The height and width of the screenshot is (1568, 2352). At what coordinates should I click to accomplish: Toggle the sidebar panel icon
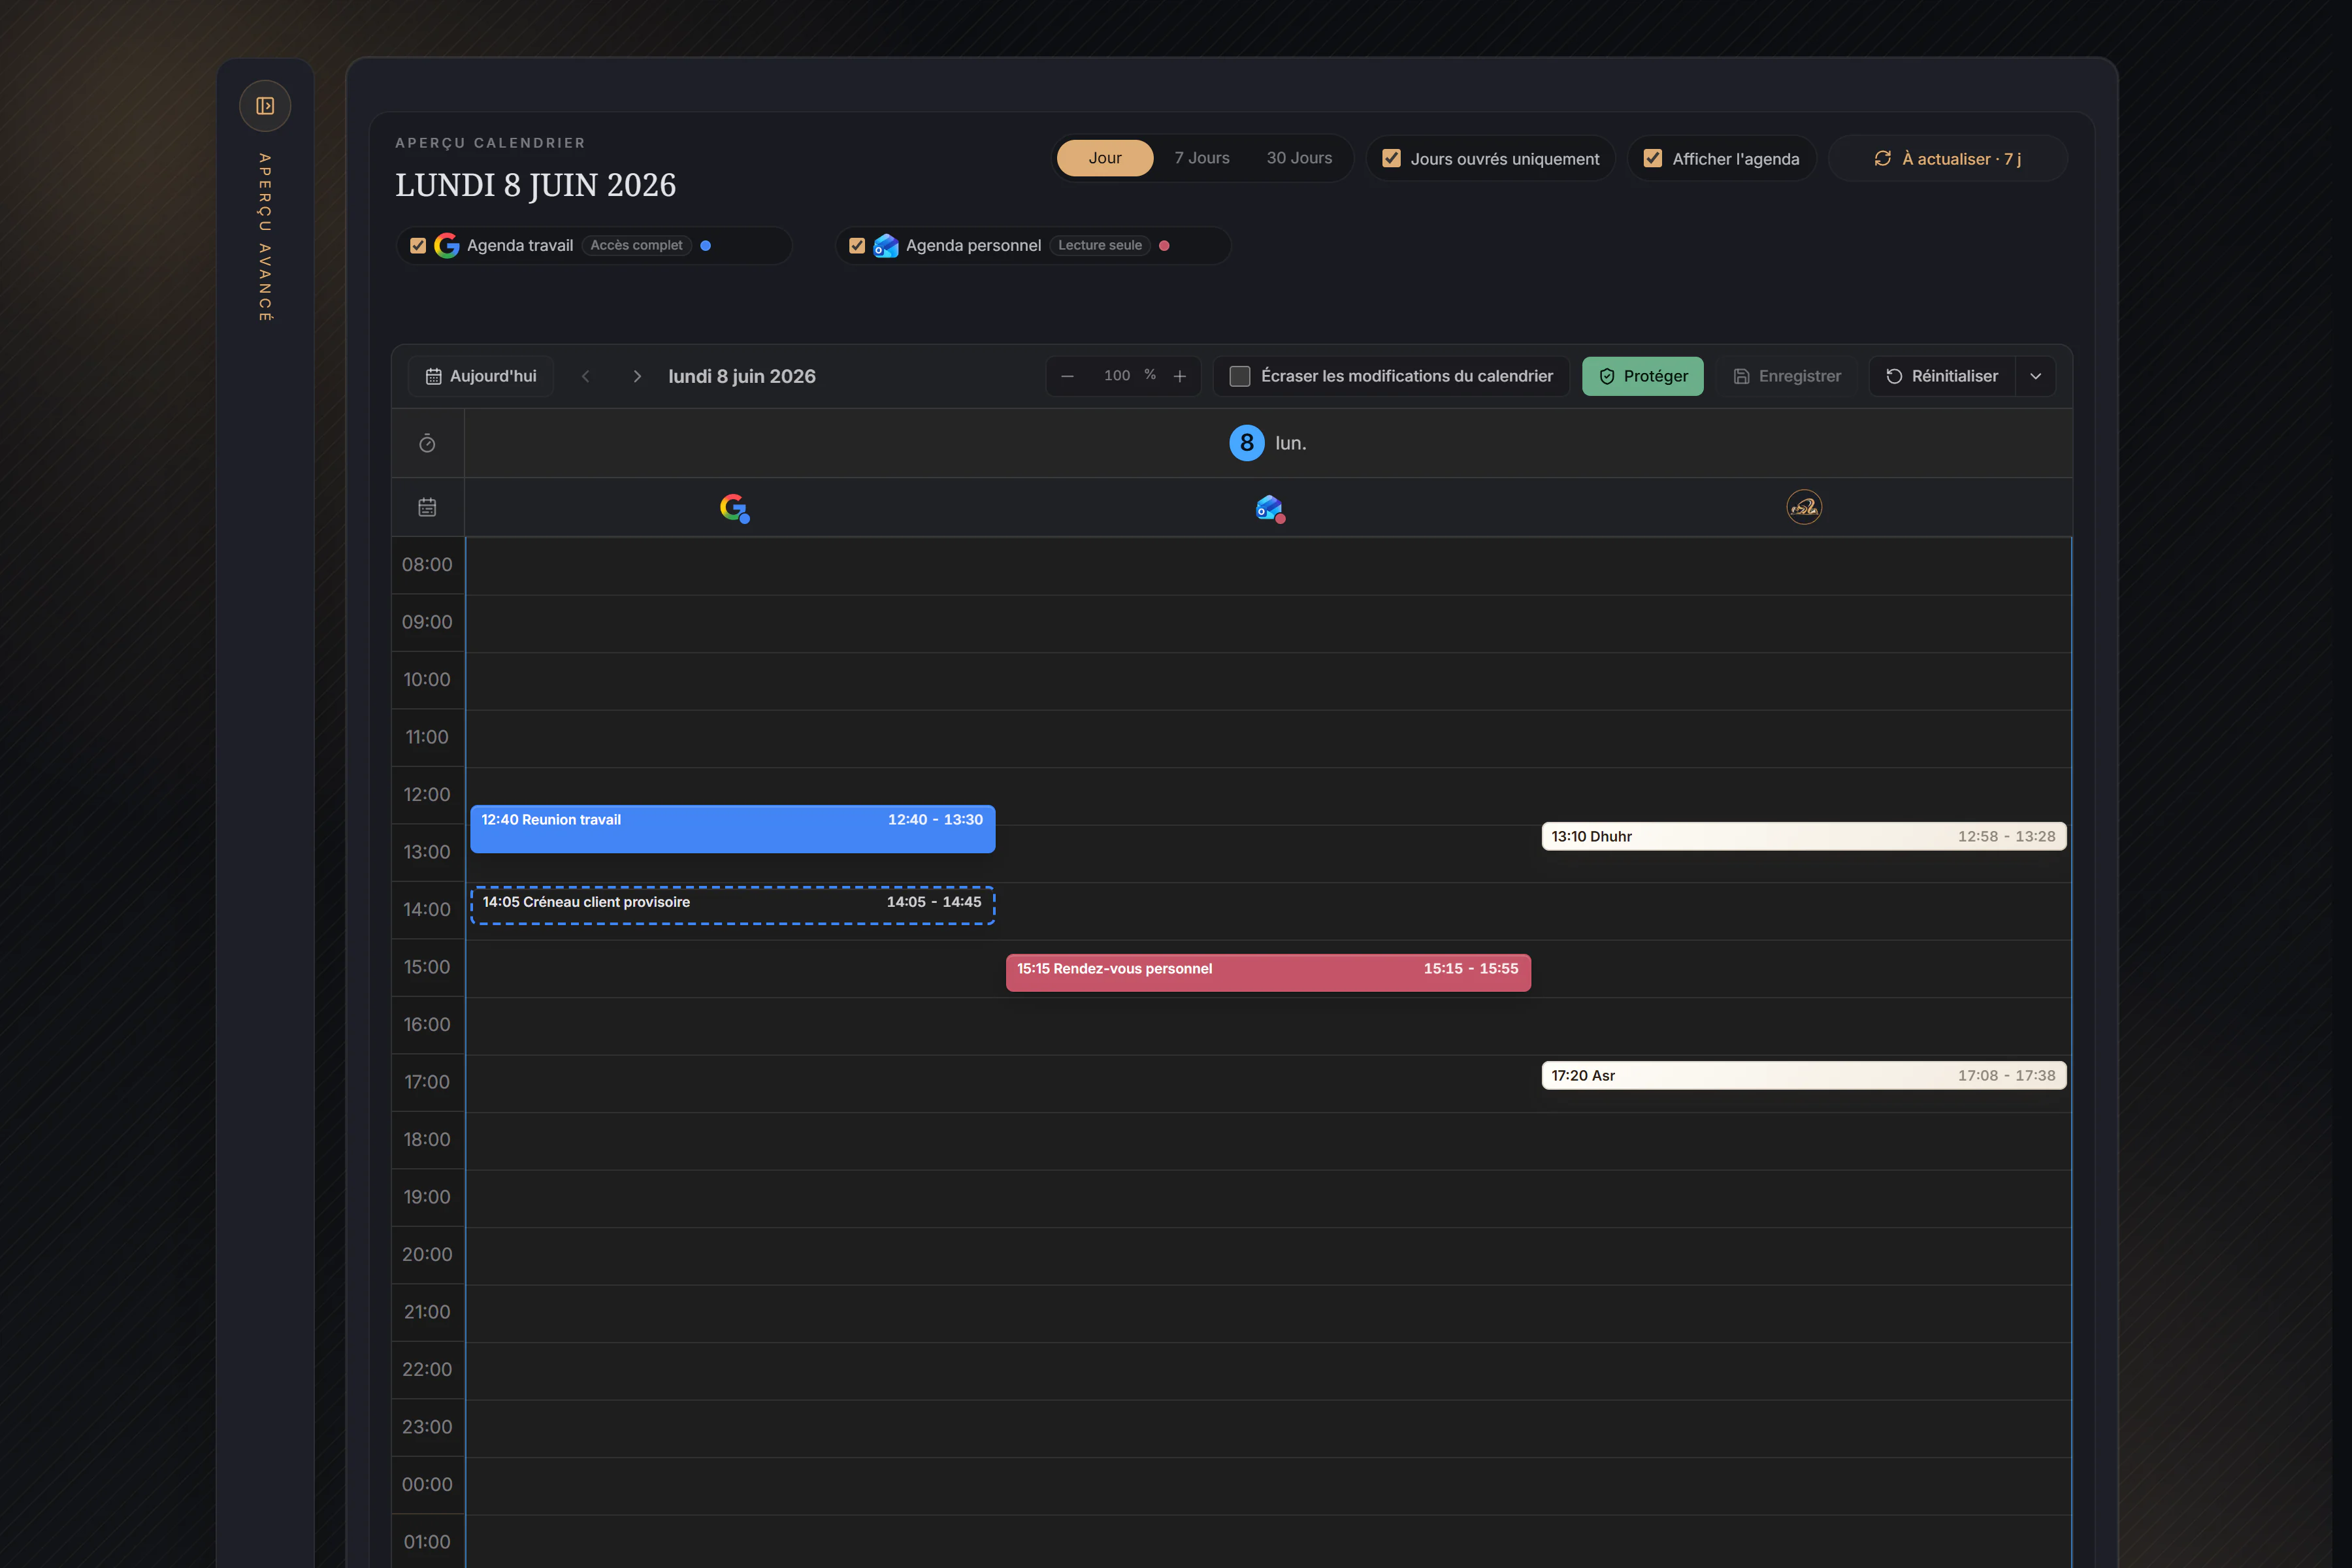pyautogui.click(x=265, y=106)
